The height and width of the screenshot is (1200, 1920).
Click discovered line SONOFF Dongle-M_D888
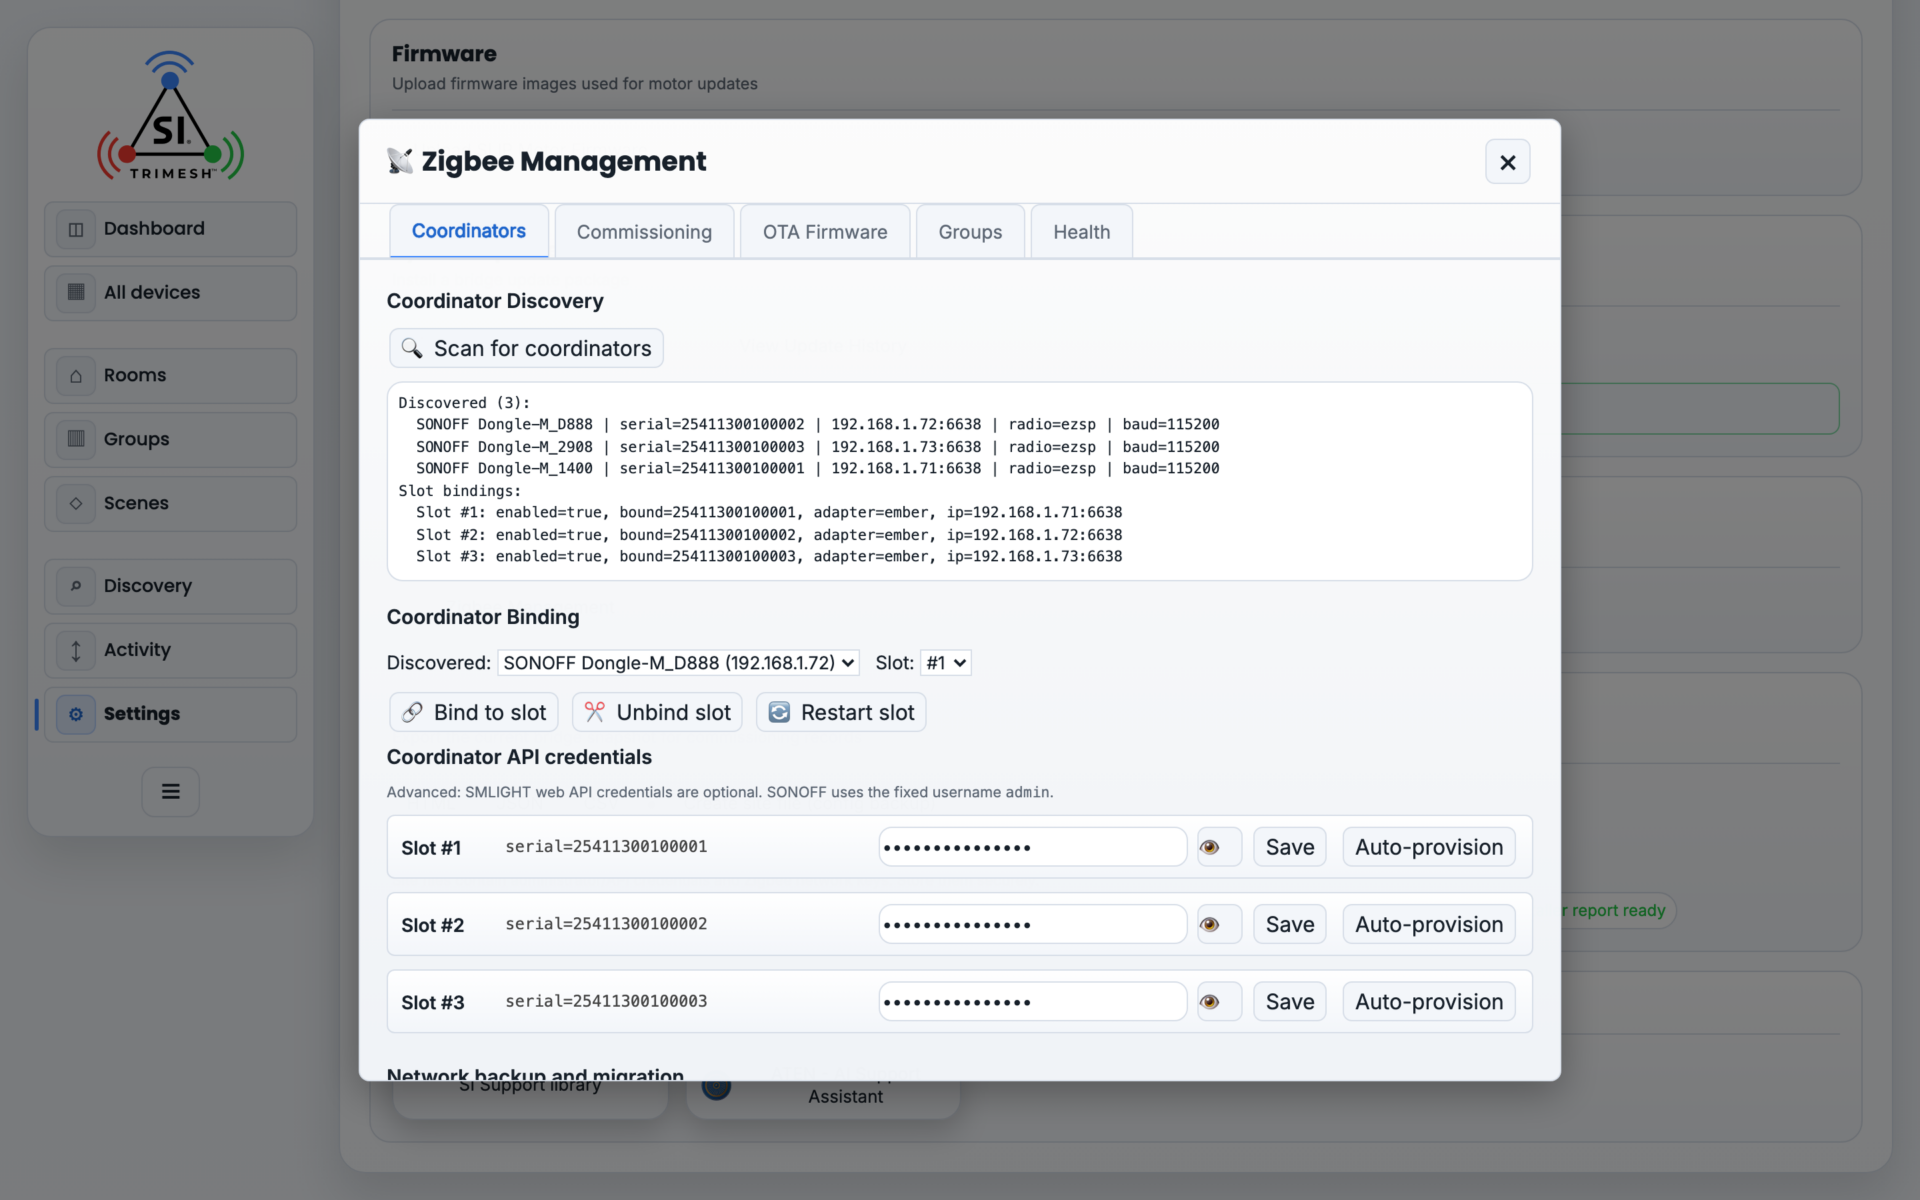[x=818, y=424]
